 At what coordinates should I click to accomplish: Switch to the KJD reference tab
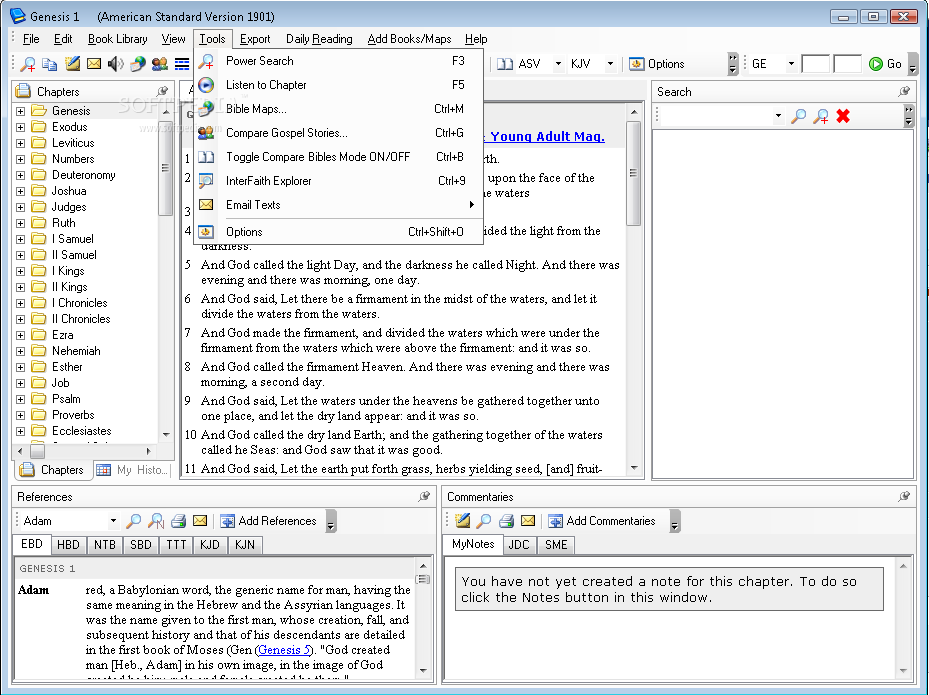pyautogui.click(x=210, y=545)
